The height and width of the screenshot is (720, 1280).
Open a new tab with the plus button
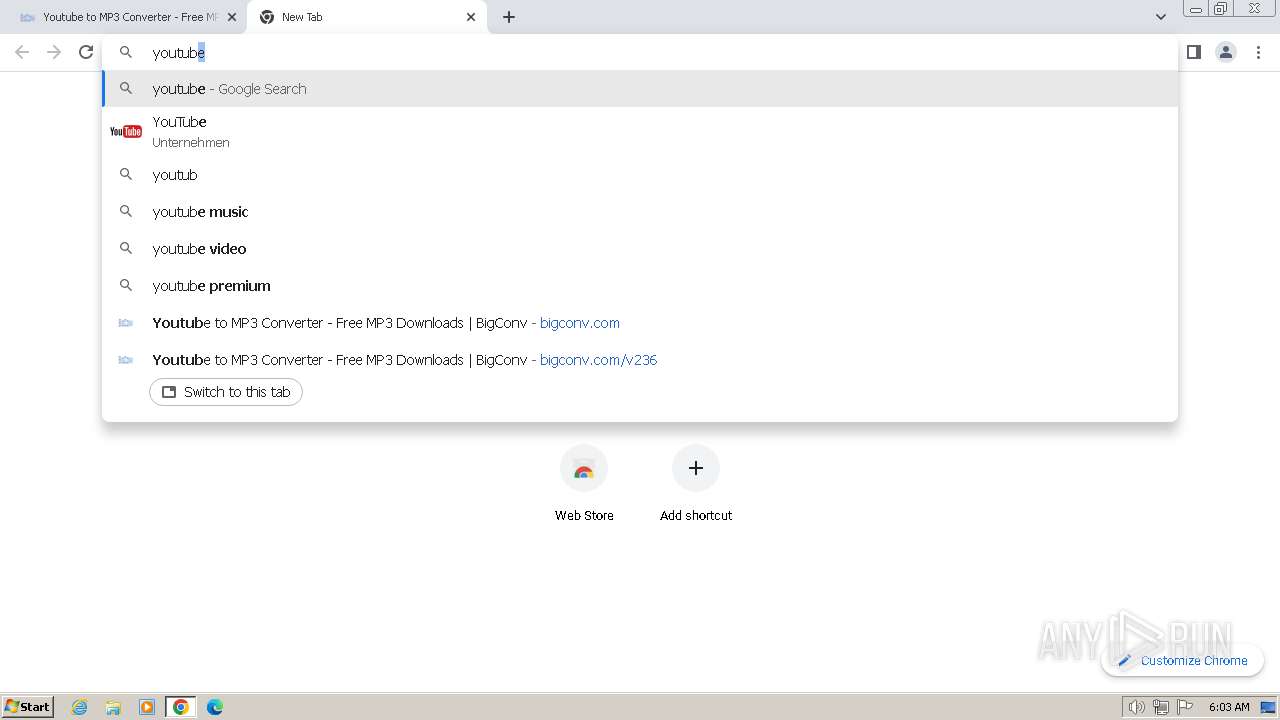(509, 17)
